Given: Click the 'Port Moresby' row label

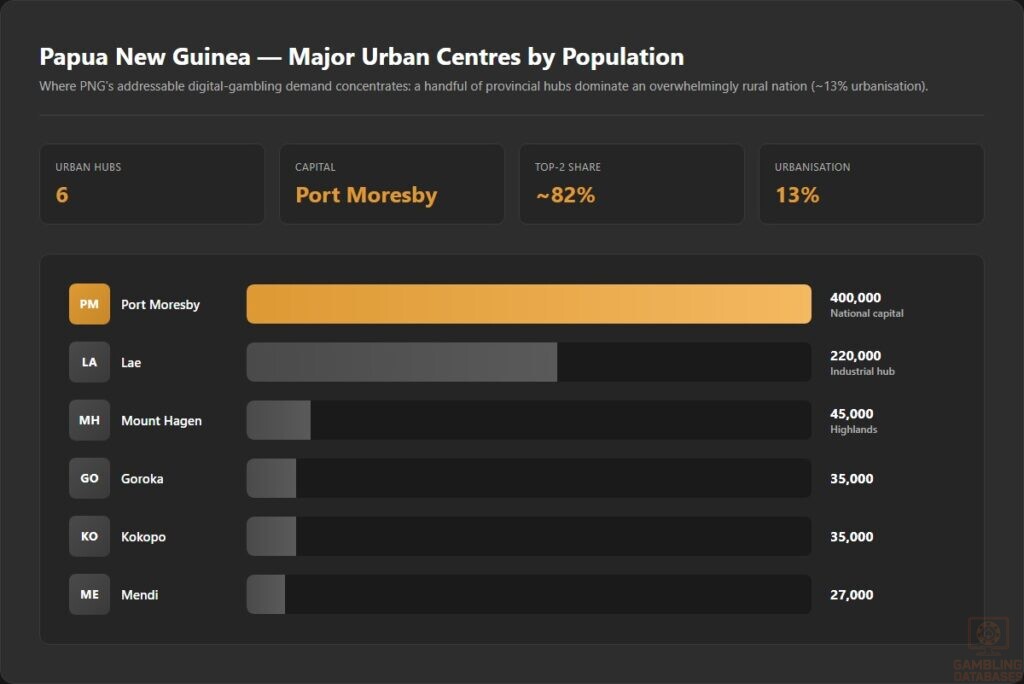Looking at the screenshot, I should coord(161,304).
